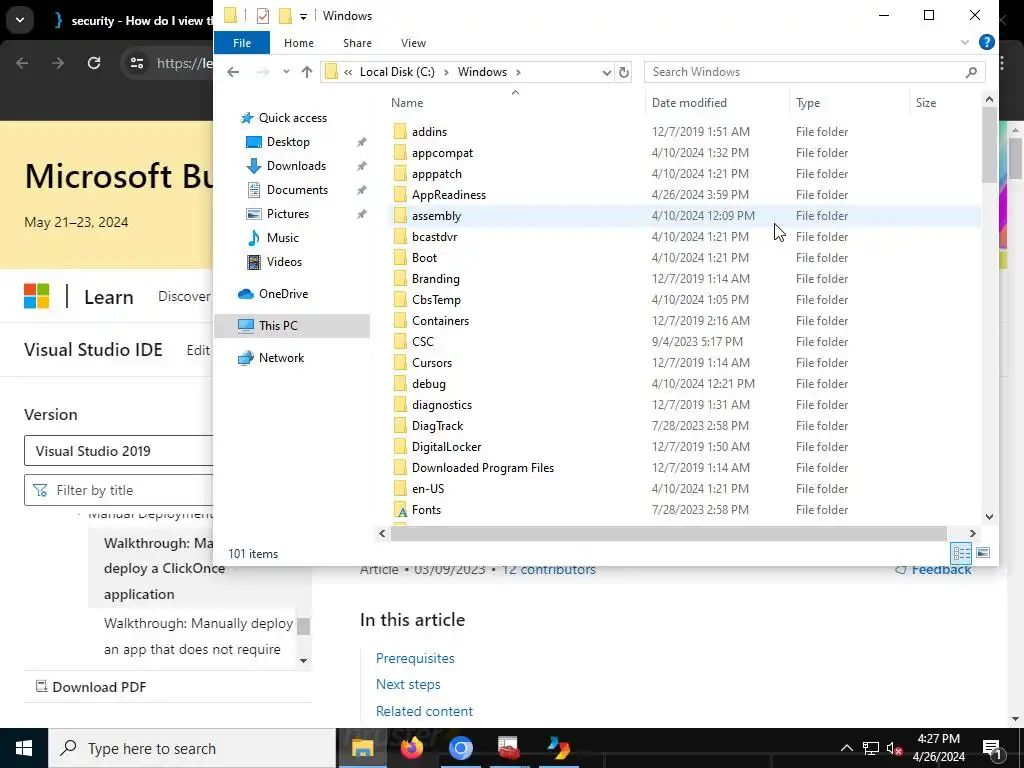Image resolution: width=1024 pixels, height=768 pixels.
Task: Switch to Details view layout
Action: click(961, 553)
